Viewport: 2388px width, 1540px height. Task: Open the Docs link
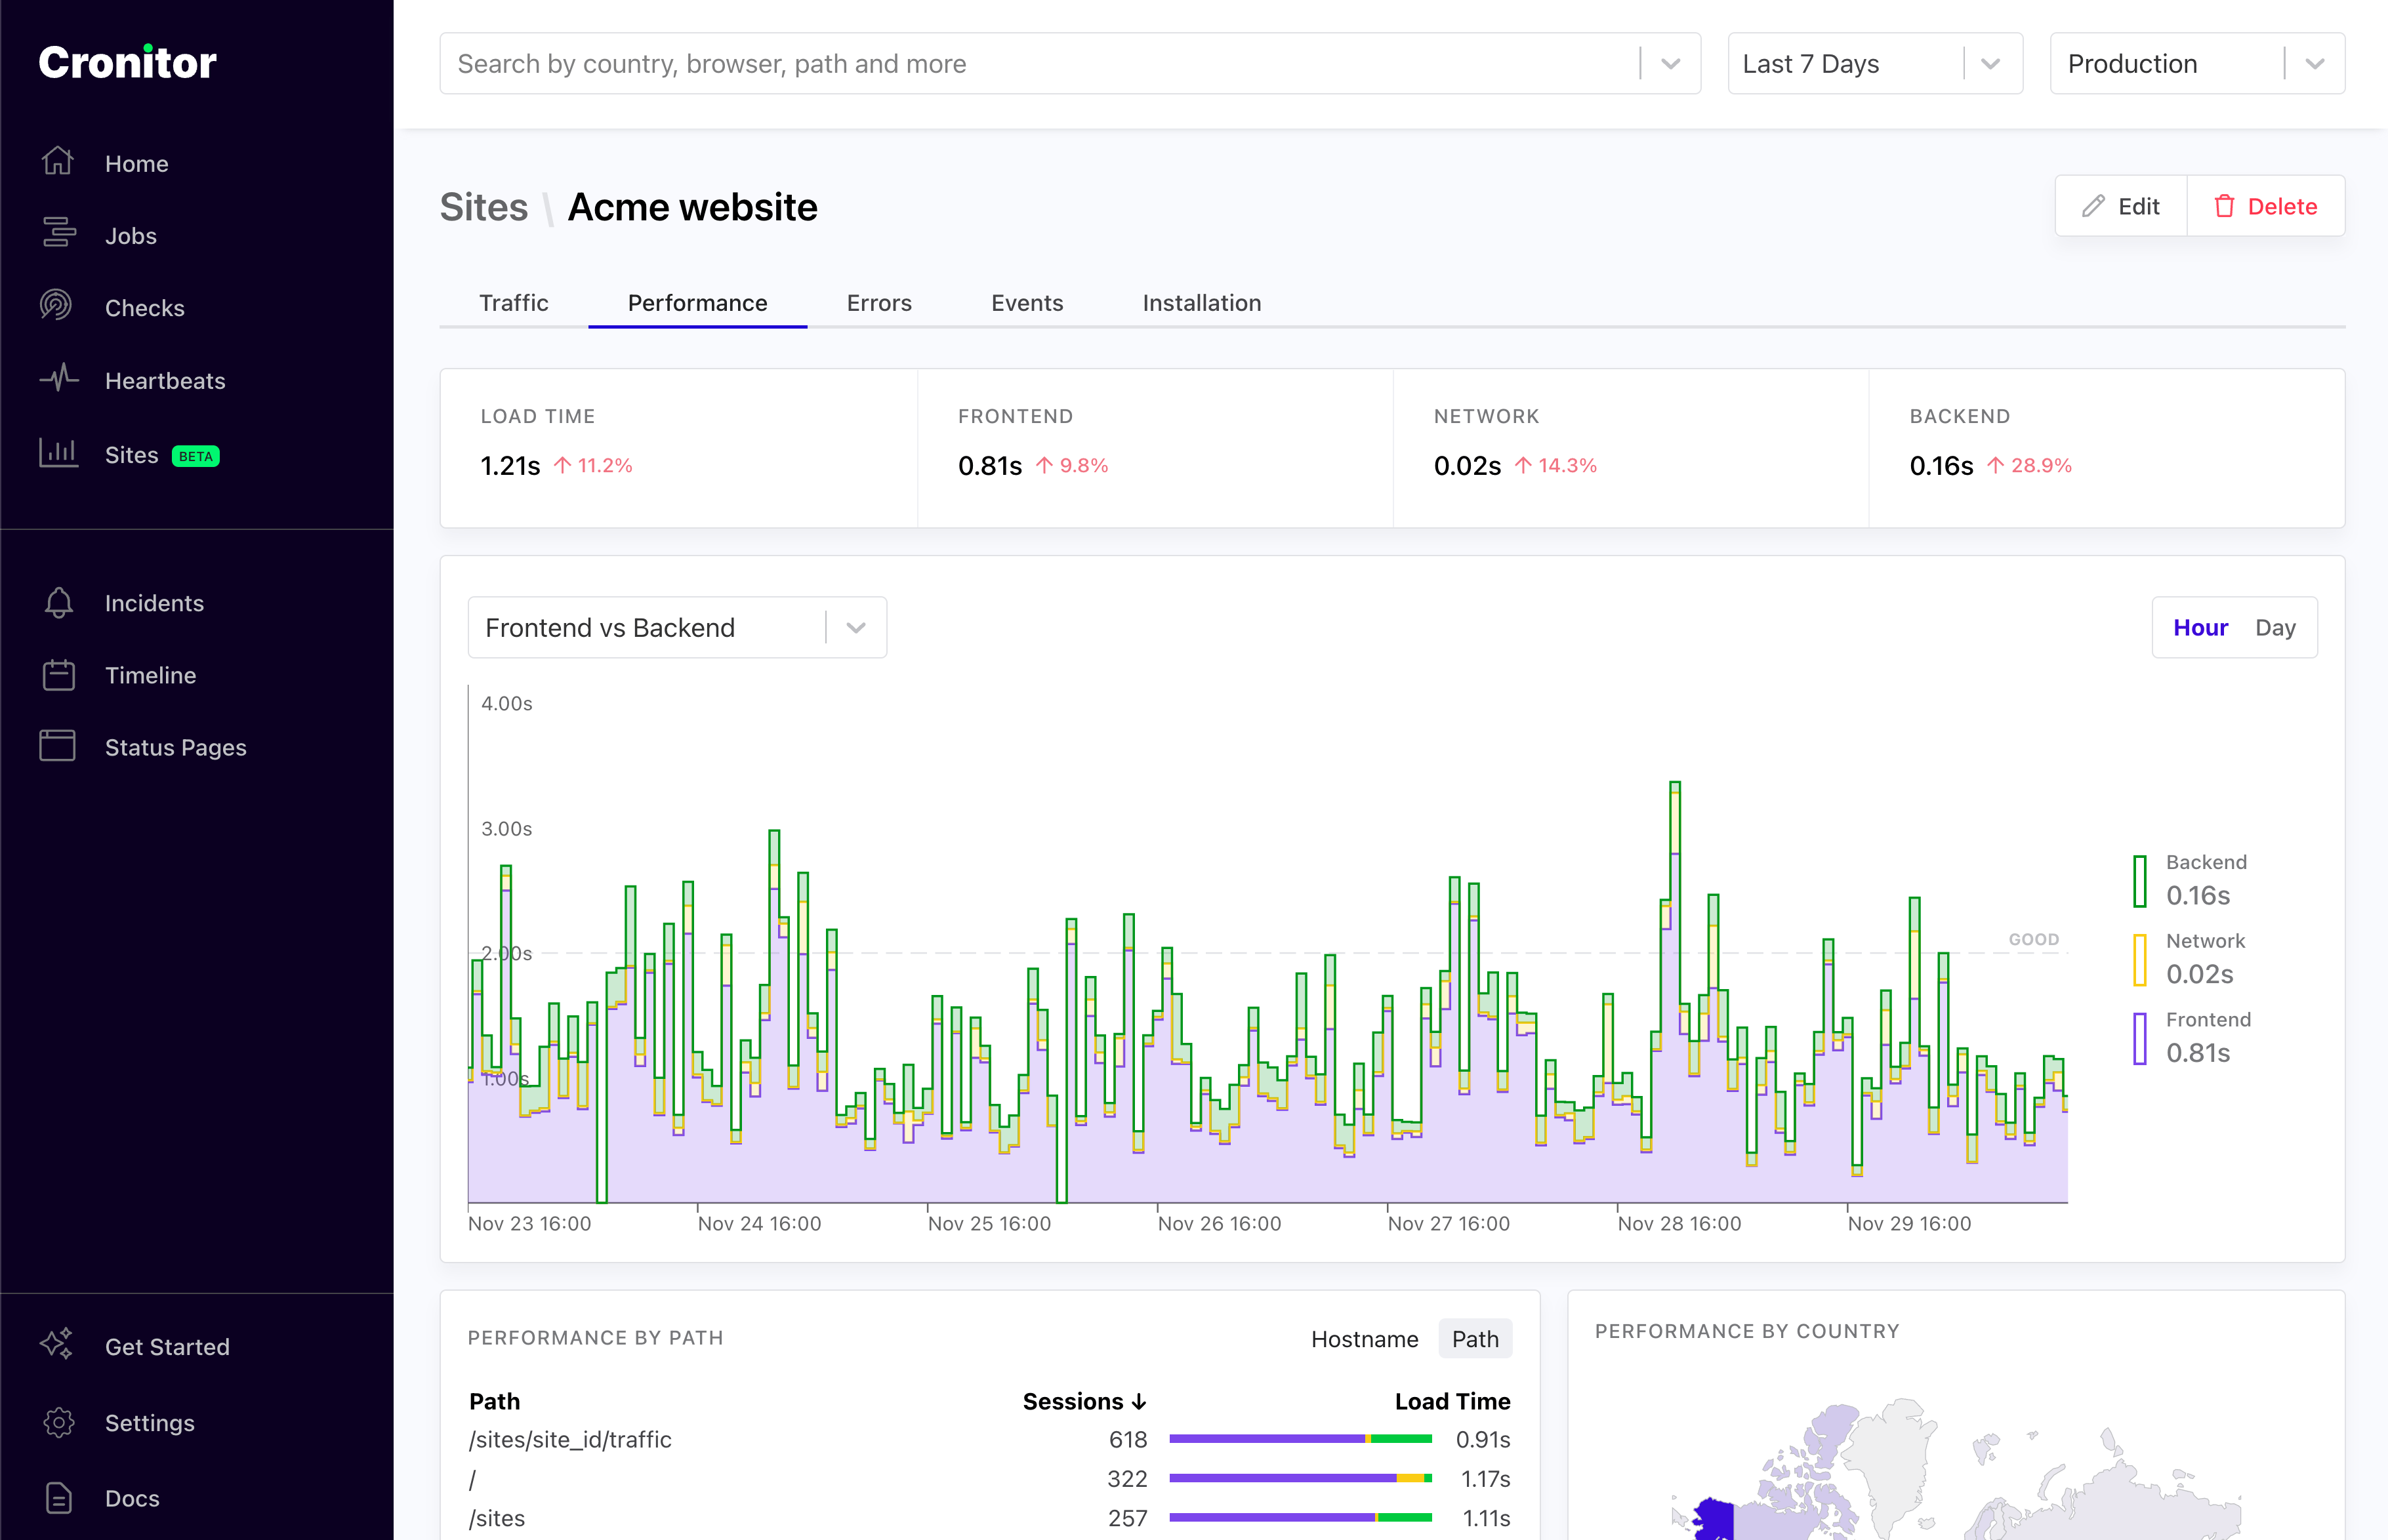pos(132,1498)
